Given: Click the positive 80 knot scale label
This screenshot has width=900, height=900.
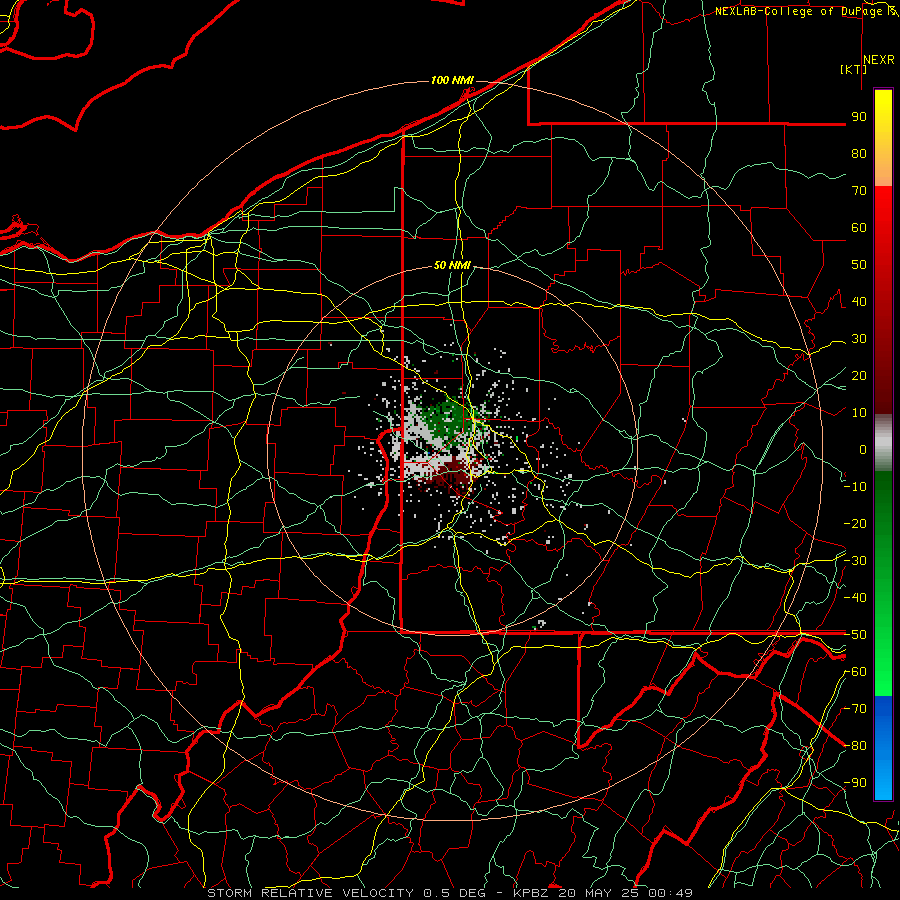Looking at the screenshot, I should click(x=859, y=153).
